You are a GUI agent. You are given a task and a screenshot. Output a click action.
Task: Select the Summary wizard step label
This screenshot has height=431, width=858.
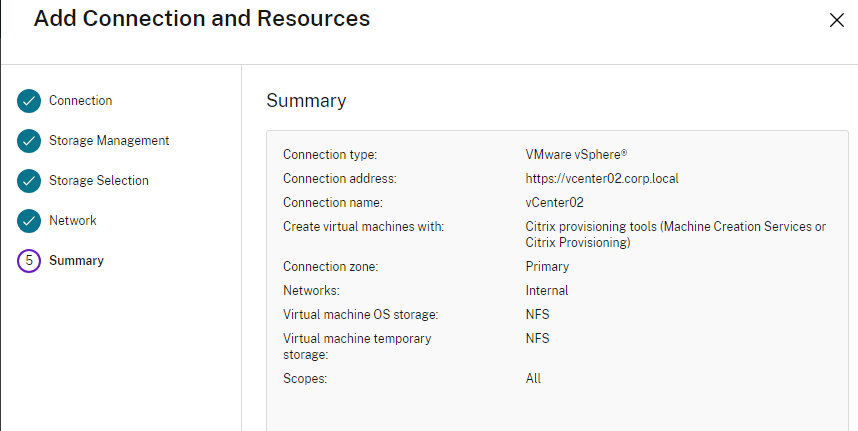point(76,260)
